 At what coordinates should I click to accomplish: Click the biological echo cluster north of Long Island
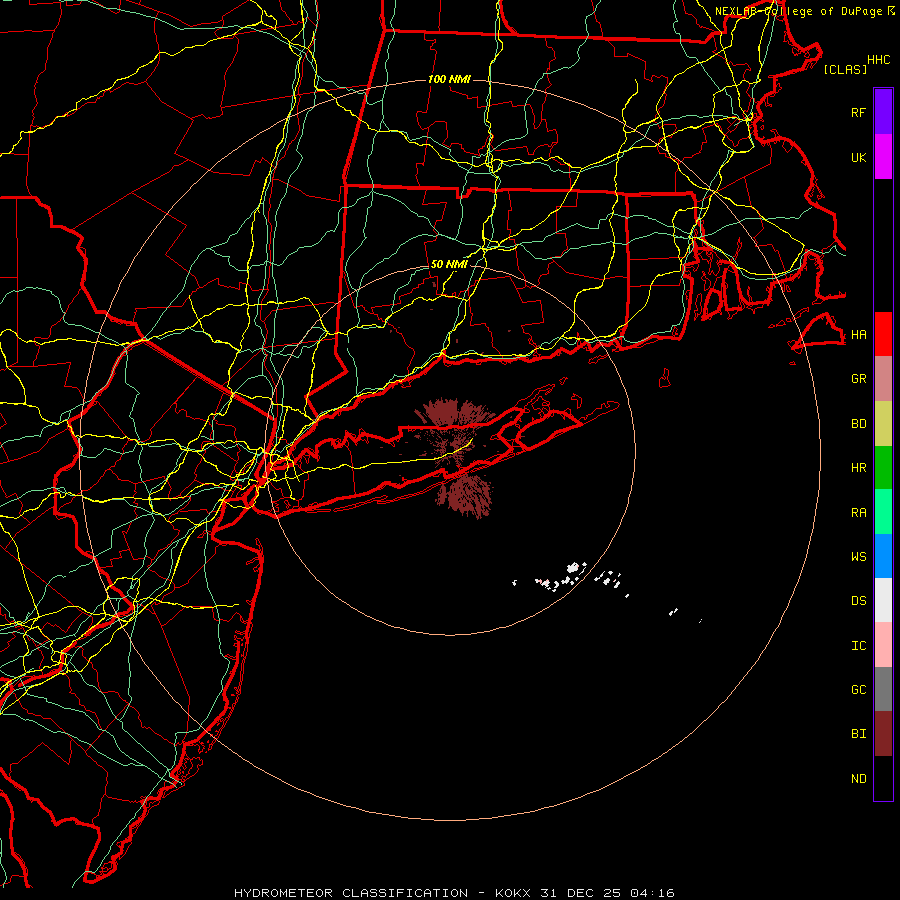pos(455,414)
